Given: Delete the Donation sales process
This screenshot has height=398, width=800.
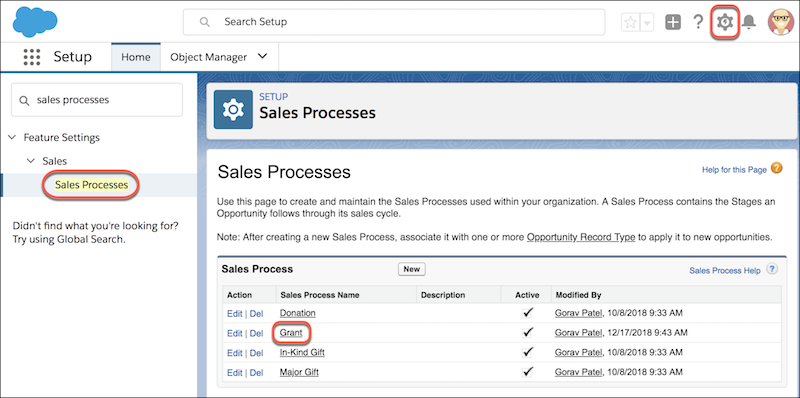Looking at the screenshot, I should click(x=256, y=313).
